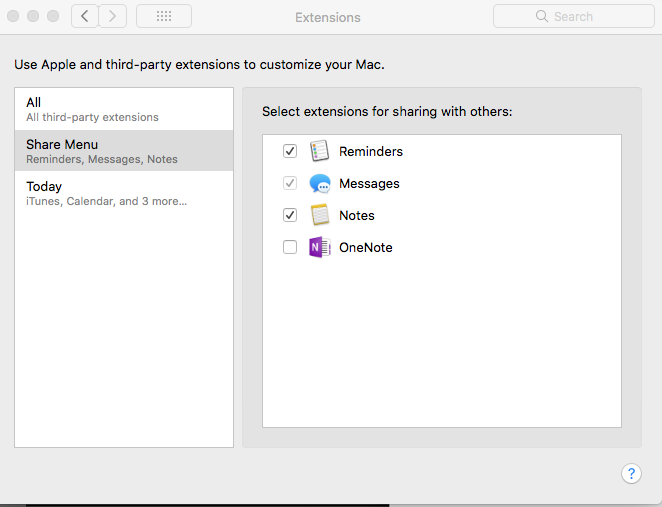Click the Messages speech bubble icon
Screen dimensions: 662x507
pos(319,183)
